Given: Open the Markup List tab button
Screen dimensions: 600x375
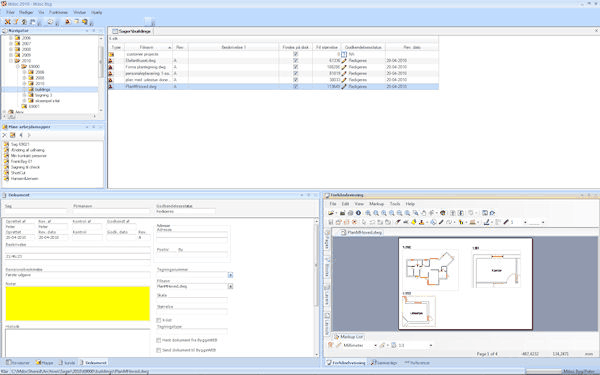Looking at the screenshot, I should point(349,337).
